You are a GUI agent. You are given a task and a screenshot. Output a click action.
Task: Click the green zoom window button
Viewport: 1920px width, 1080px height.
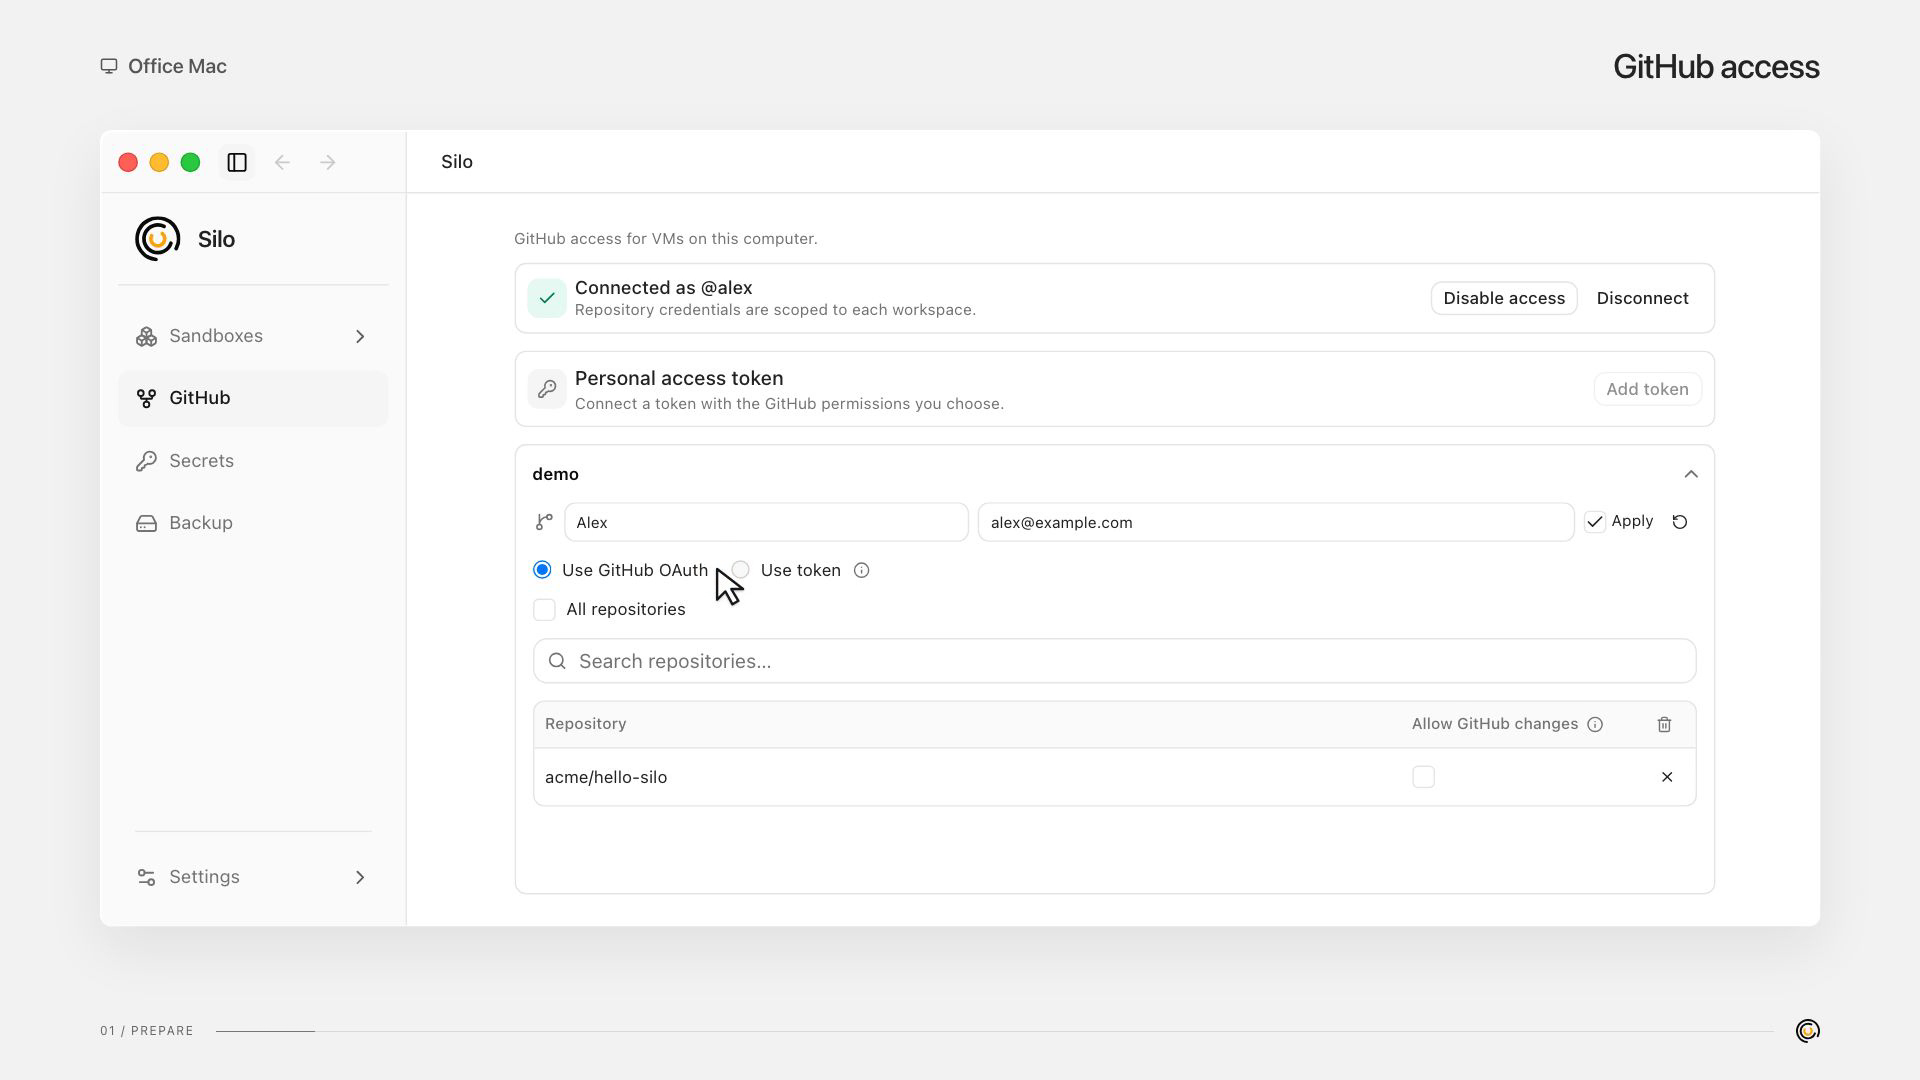pyautogui.click(x=190, y=162)
